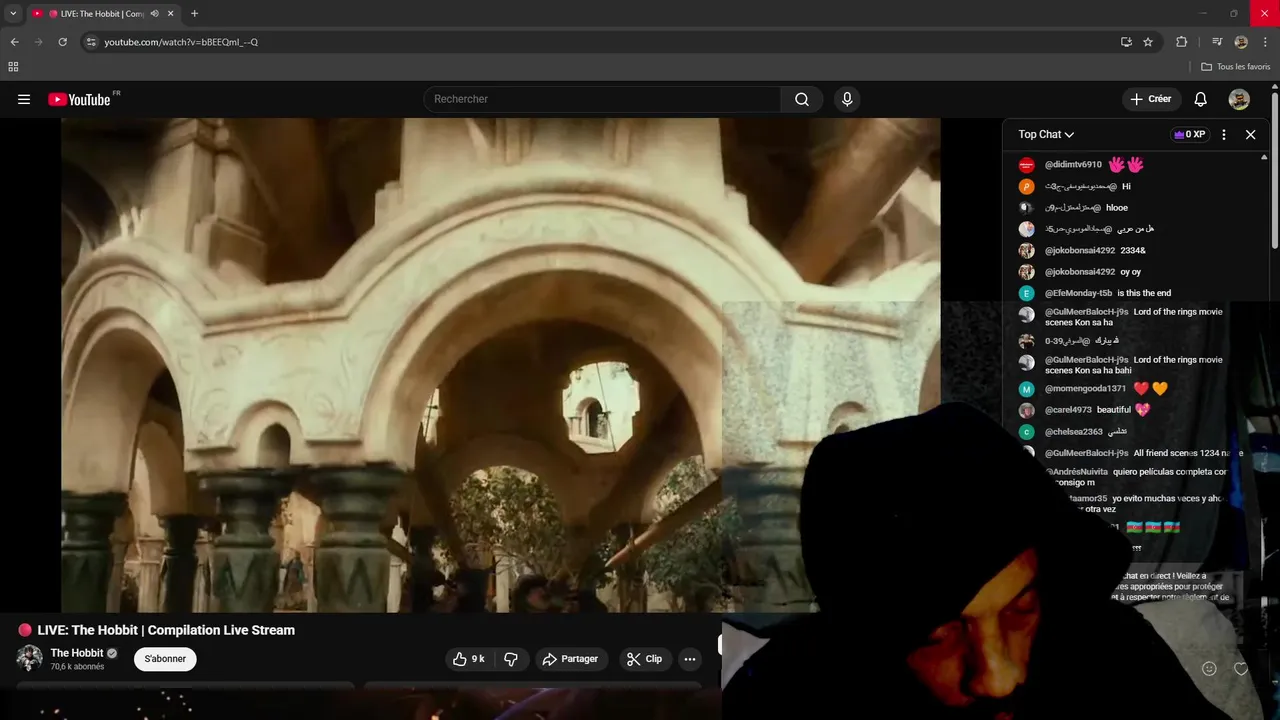
Task: Start voice search with the microphone
Action: pos(847,99)
